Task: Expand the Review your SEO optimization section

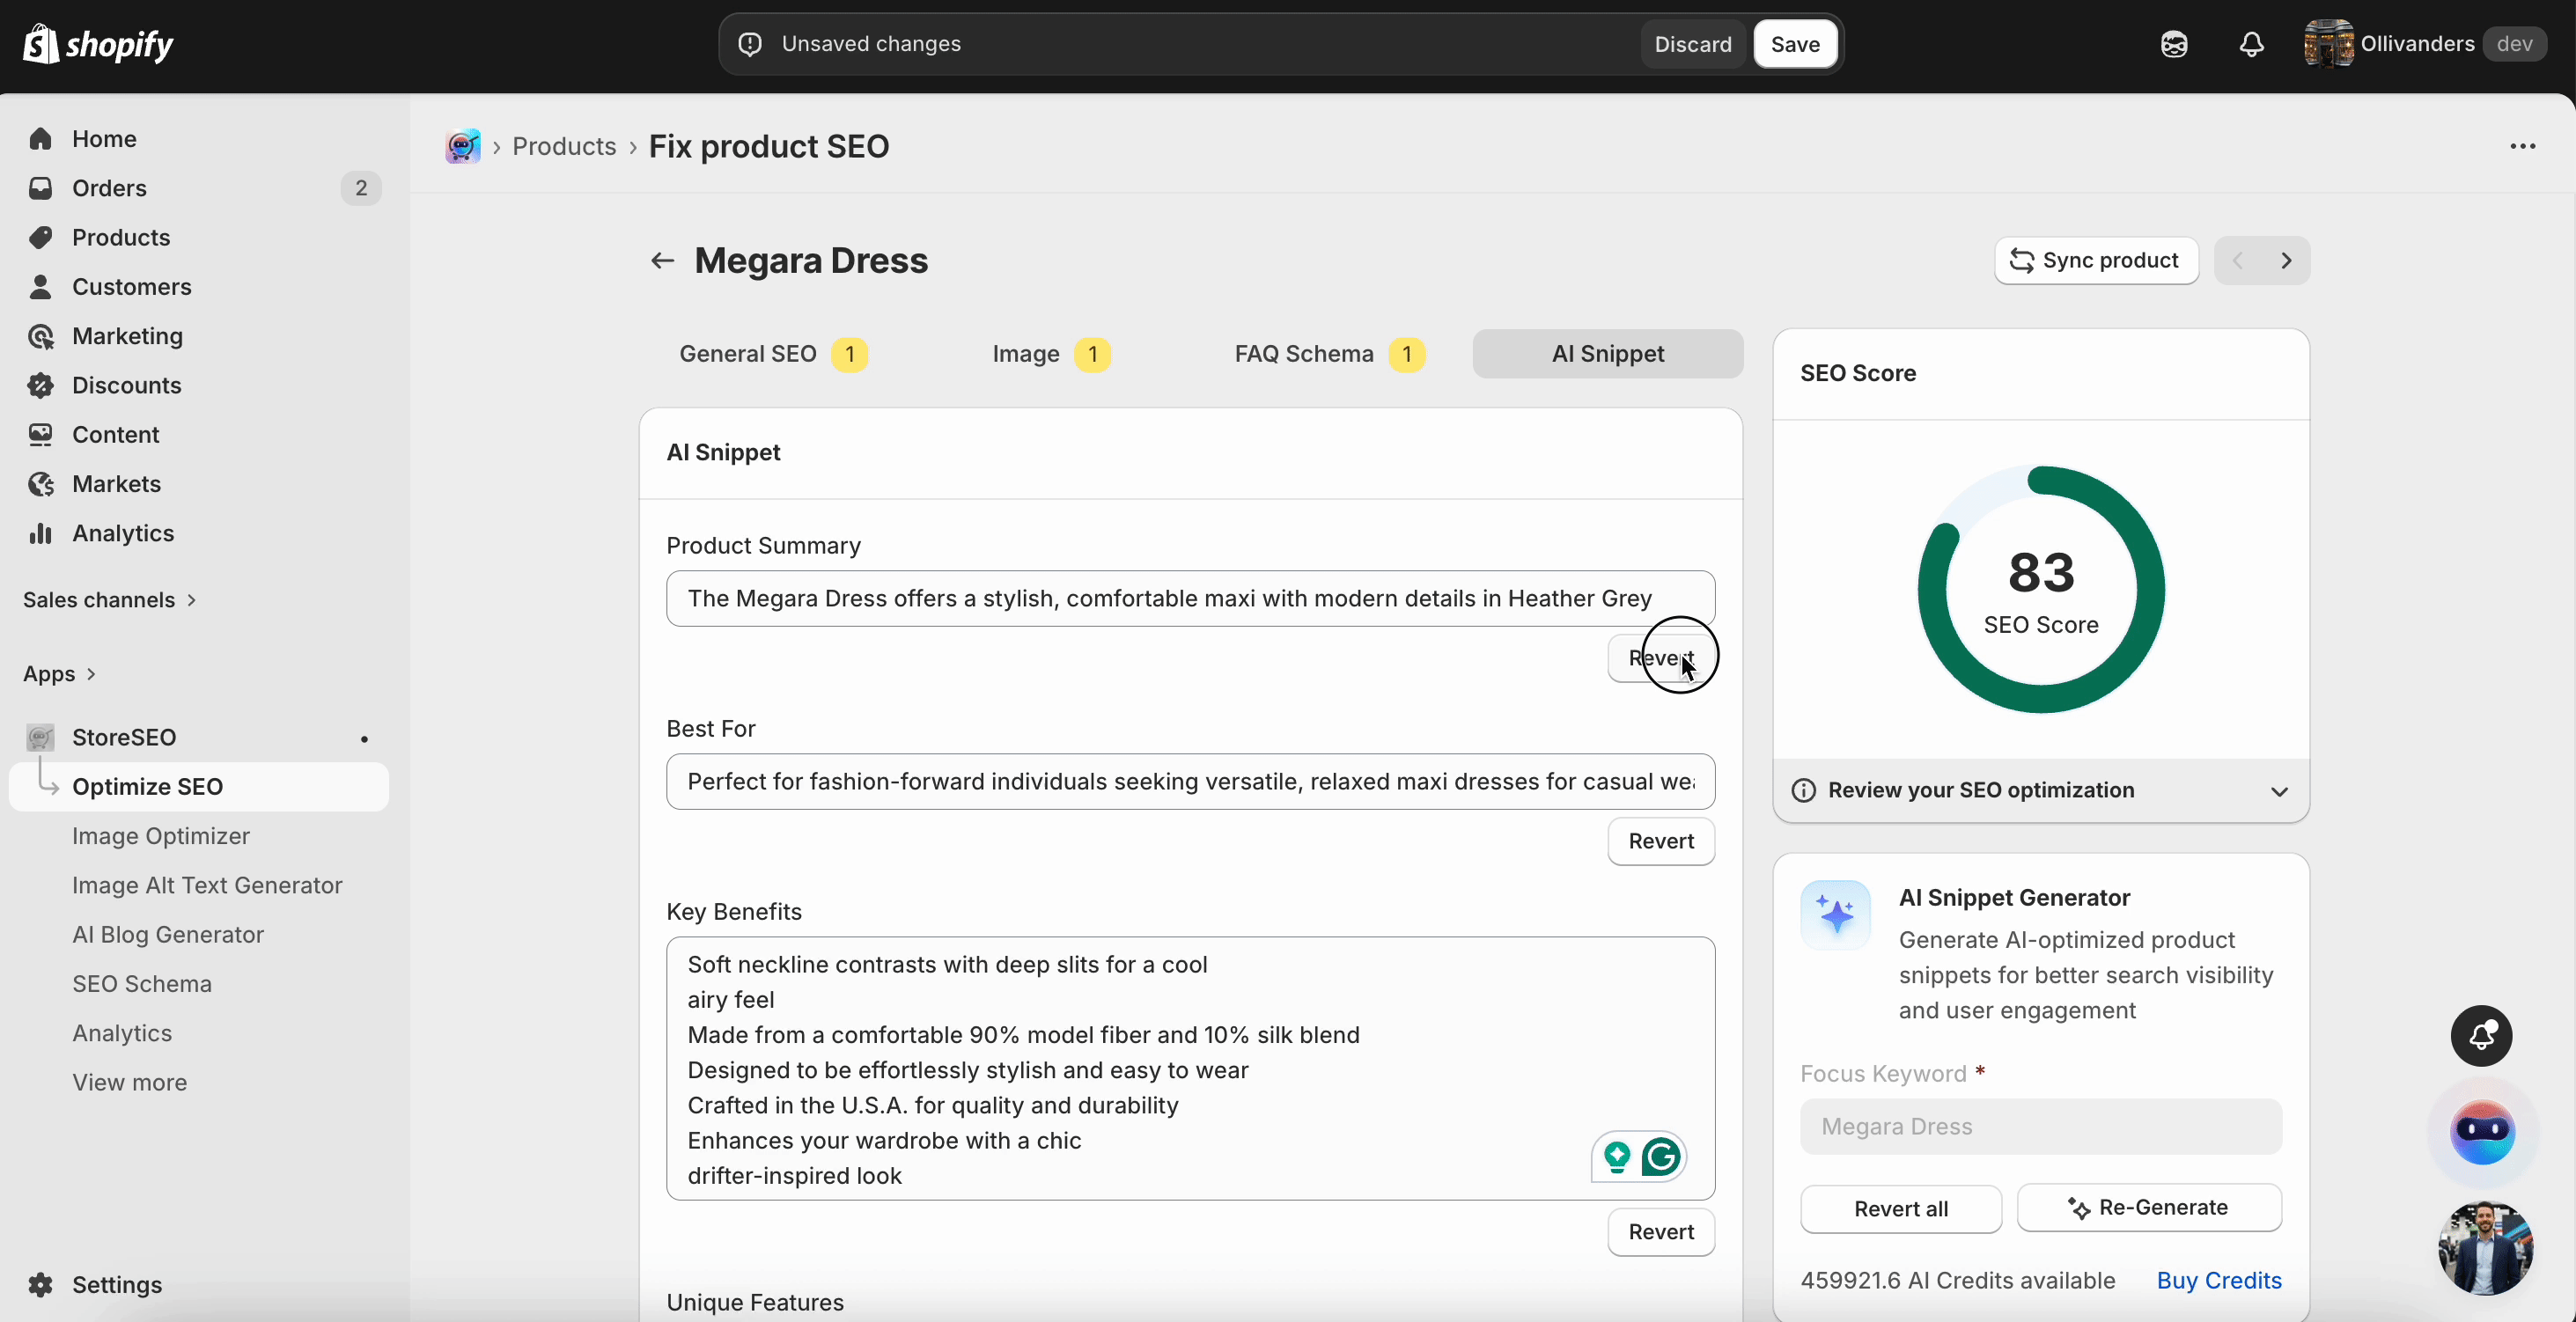Action: pyautogui.click(x=2279, y=791)
